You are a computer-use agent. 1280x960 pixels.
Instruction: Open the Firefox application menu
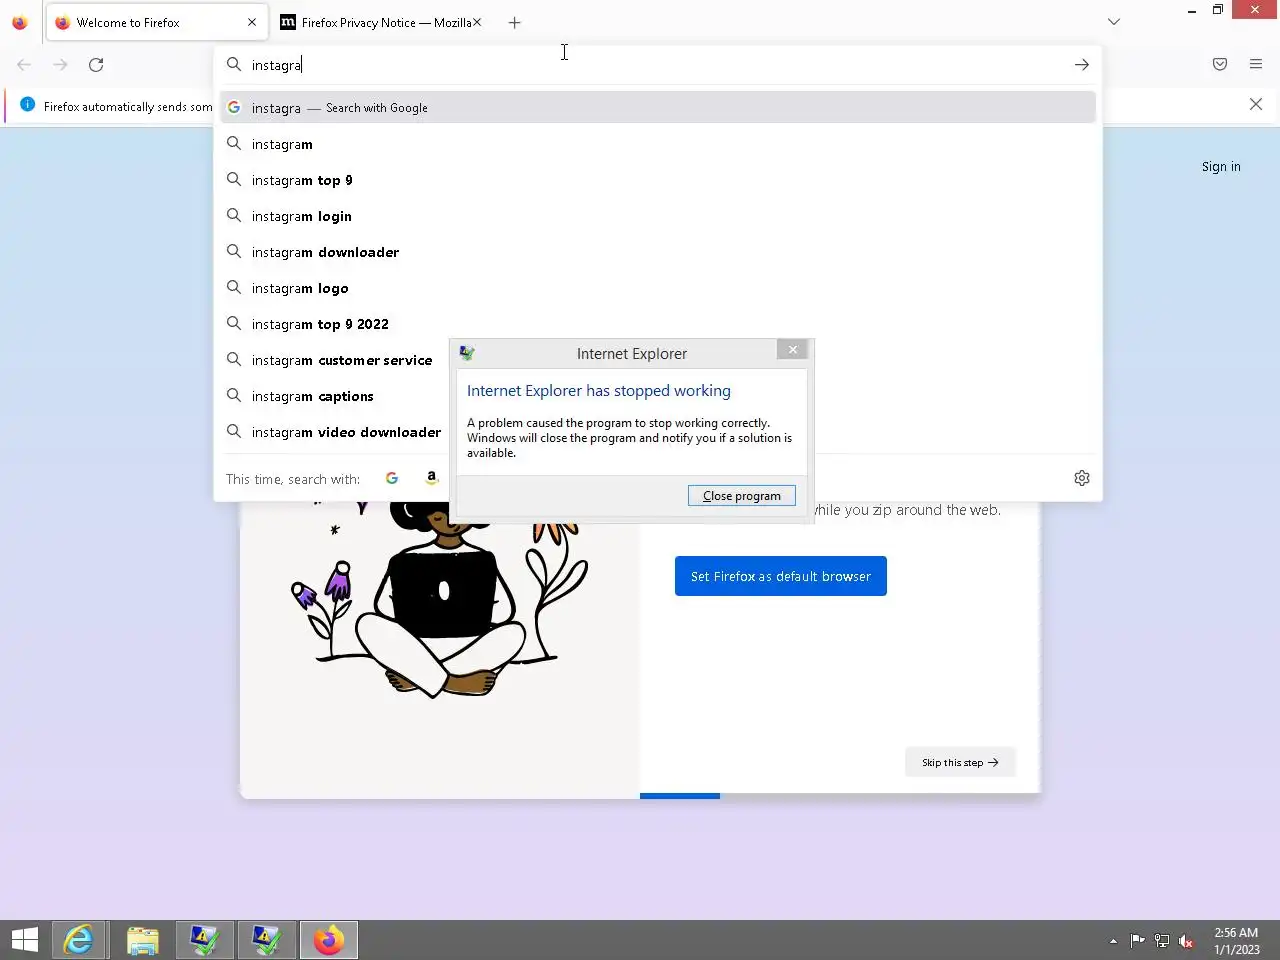point(1256,65)
